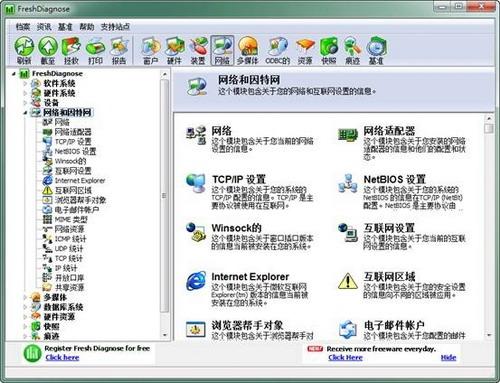Open the 帮助 help menu
500x383 pixels.
(87, 27)
